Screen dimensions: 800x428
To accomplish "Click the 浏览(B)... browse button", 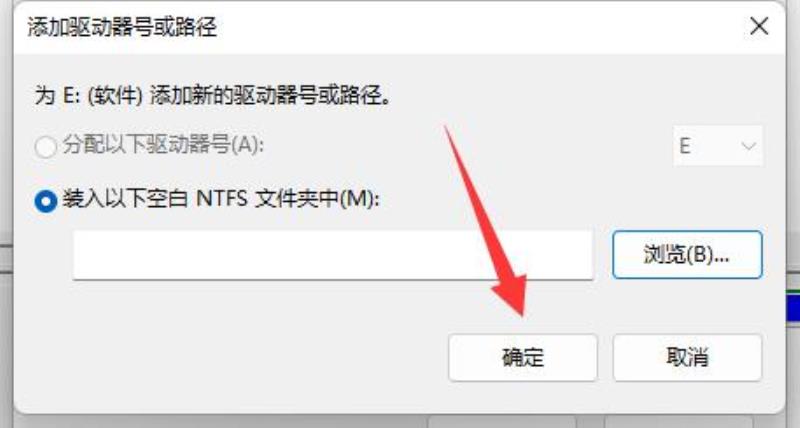I will click(x=687, y=255).
